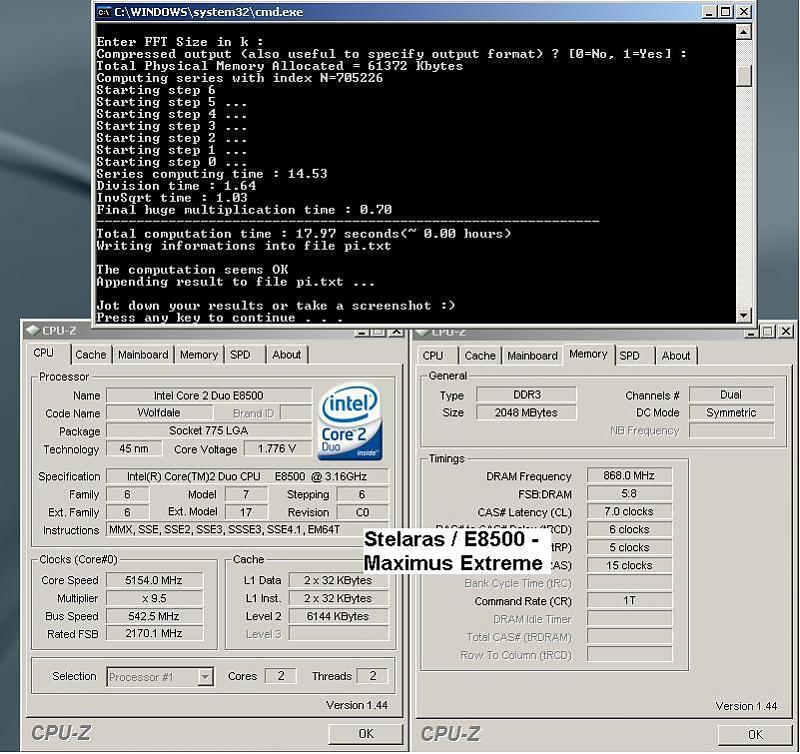Open Mainboard tab in right CPU-Z window
Image resolution: width=800 pixels, height=754 pixels.
point(533,356)
